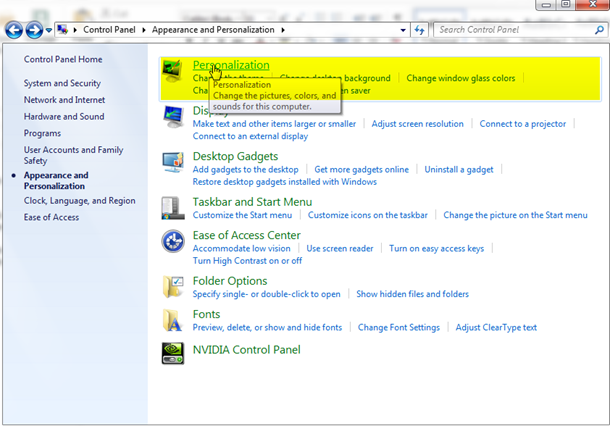Click Uninstall a gadget
Image resolution: width=610 pixels, height=426 pixels.
click(459, 170)
